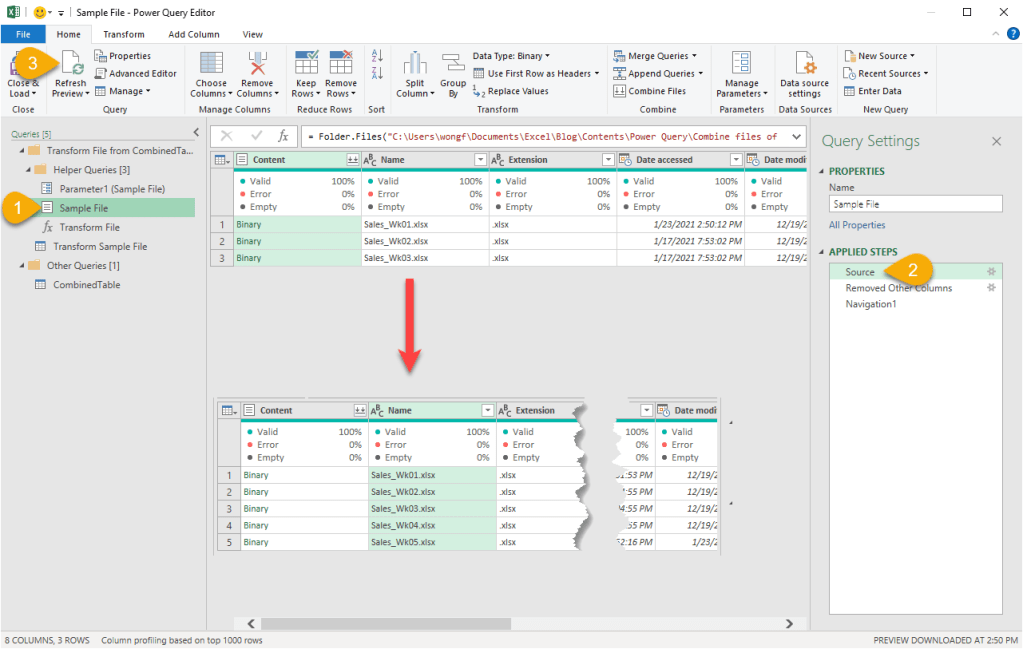The width and height of the screenshot is (1023, 649).
Task: Select the Removed Other Columns step
Action: coord(898,288)
